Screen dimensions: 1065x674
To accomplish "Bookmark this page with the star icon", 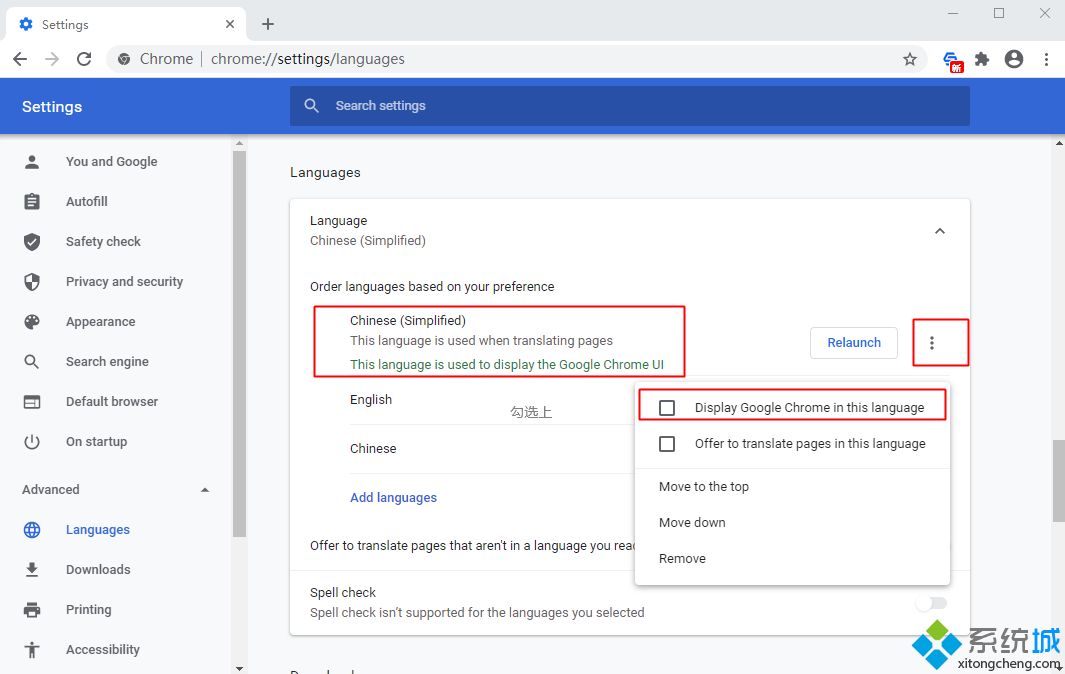I will point(910,59).
